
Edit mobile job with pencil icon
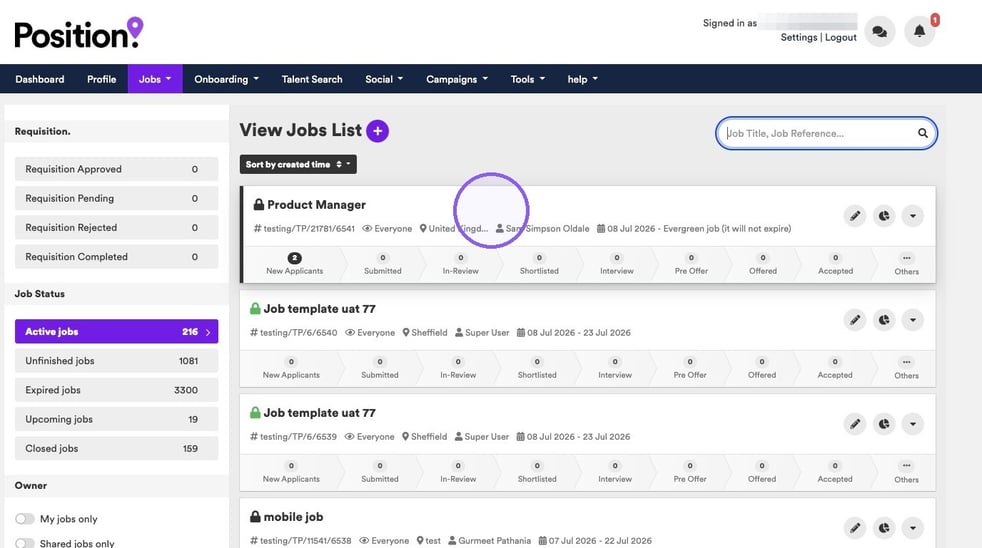click(x=855, y=528)
